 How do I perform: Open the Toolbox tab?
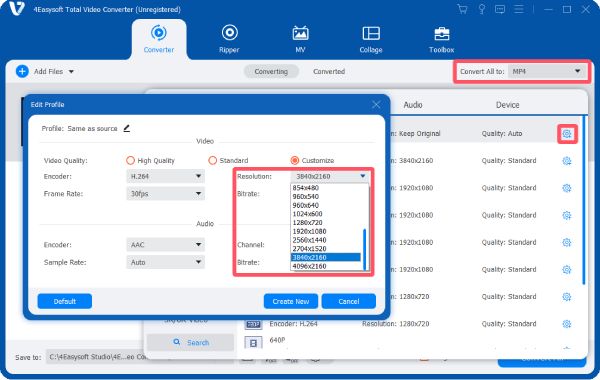point(442,39)
